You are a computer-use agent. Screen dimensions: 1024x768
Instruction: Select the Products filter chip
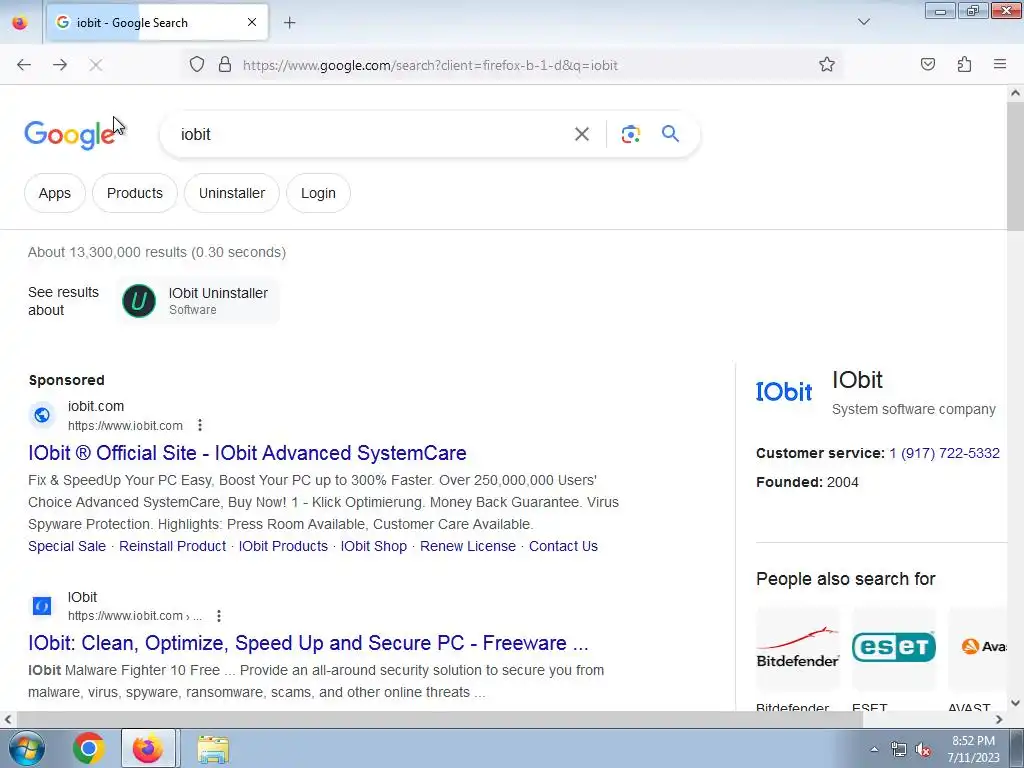pyautogui.click(x=135, y=193)
